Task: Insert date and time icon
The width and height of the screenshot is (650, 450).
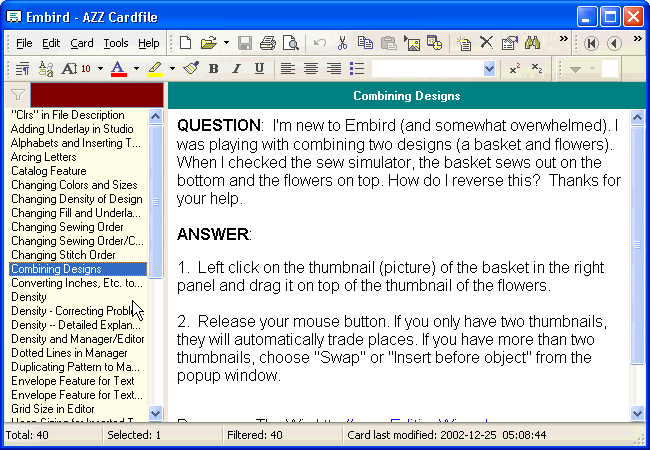Action: [x=434, y=43]
